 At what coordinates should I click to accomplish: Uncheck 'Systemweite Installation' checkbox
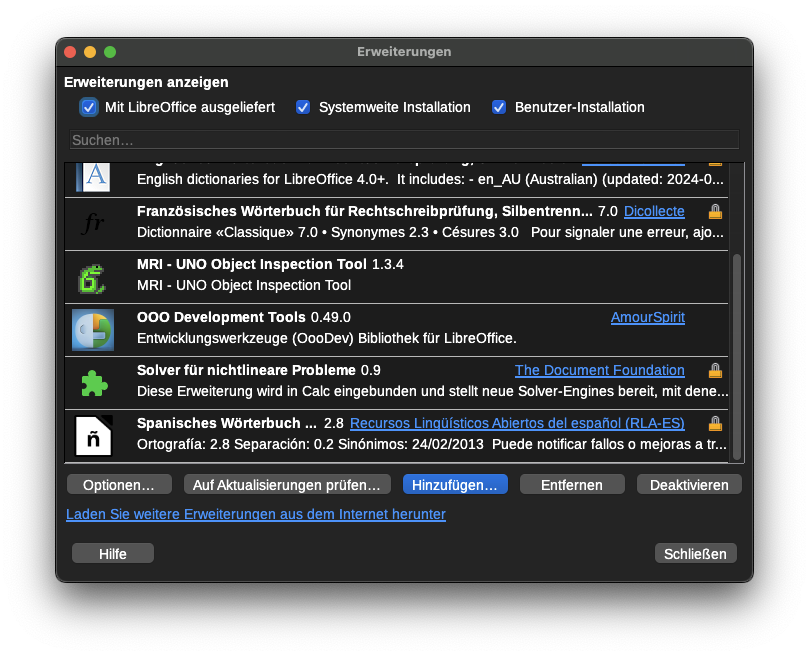pyautogui.click(x=303, y=107)
